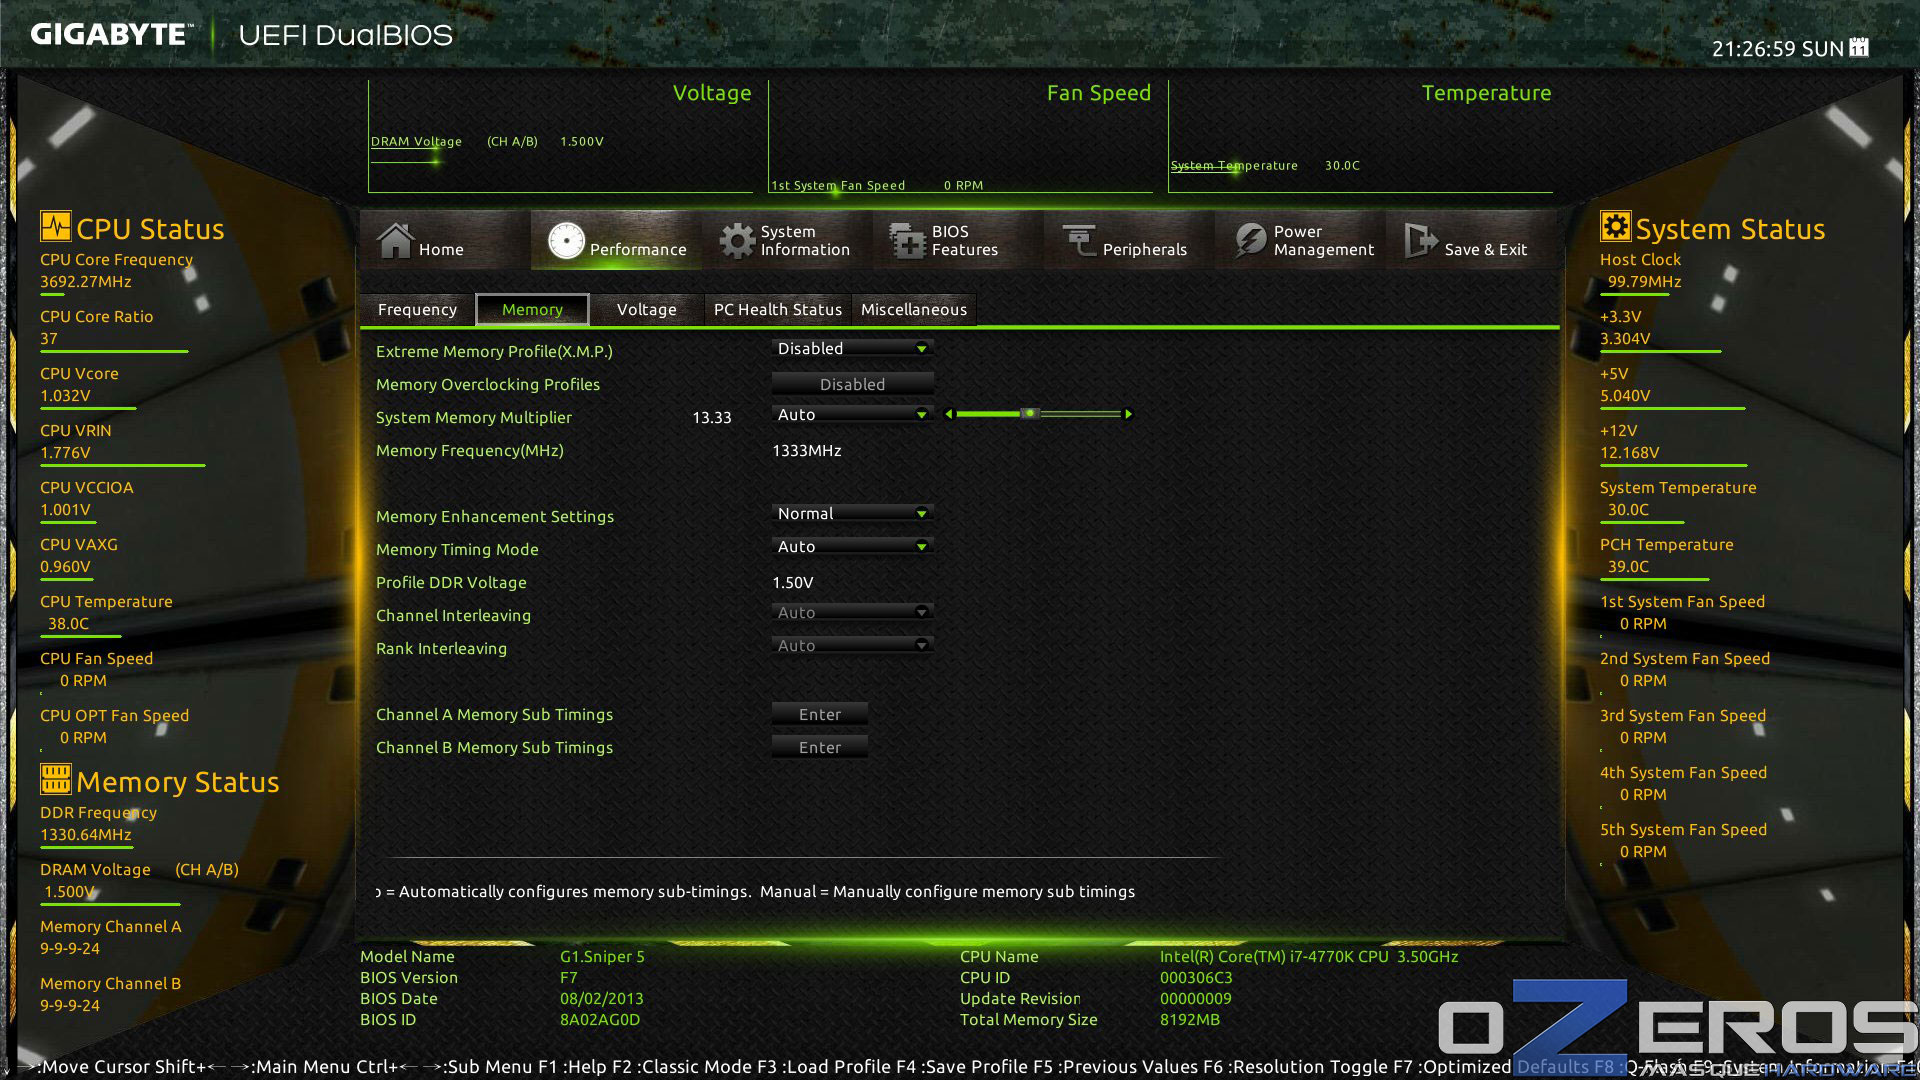Screen dimensions: 1920x1080
Task: Click the 1333MHz Memory Frequency value
Action: click(806, 450)
